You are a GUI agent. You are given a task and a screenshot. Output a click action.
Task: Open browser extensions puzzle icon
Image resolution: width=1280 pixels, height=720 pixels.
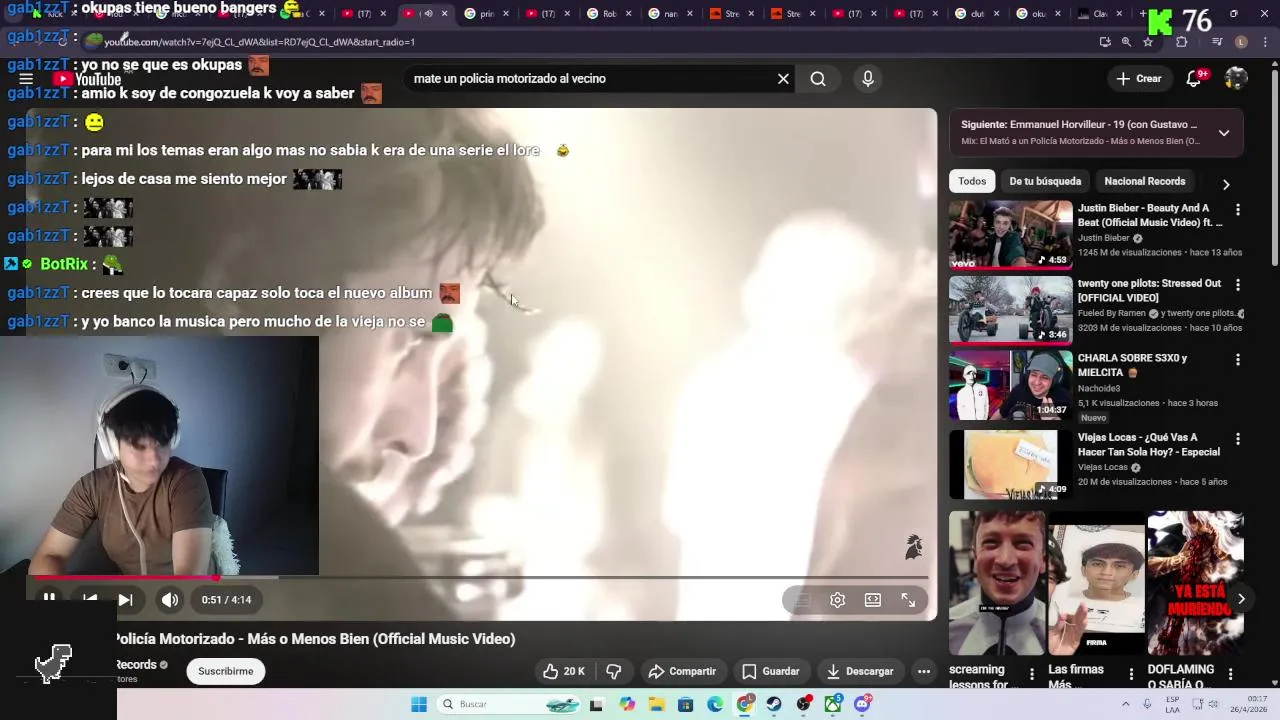1181,42
